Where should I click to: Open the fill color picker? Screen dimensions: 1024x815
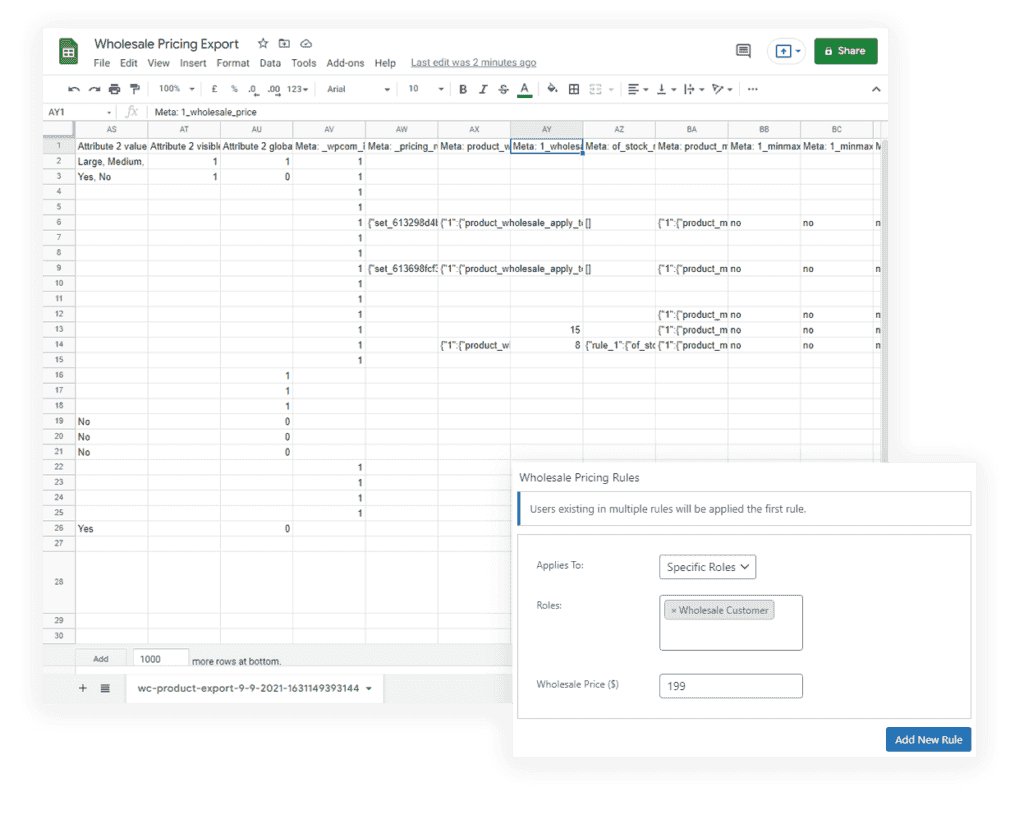pos(552,89)
